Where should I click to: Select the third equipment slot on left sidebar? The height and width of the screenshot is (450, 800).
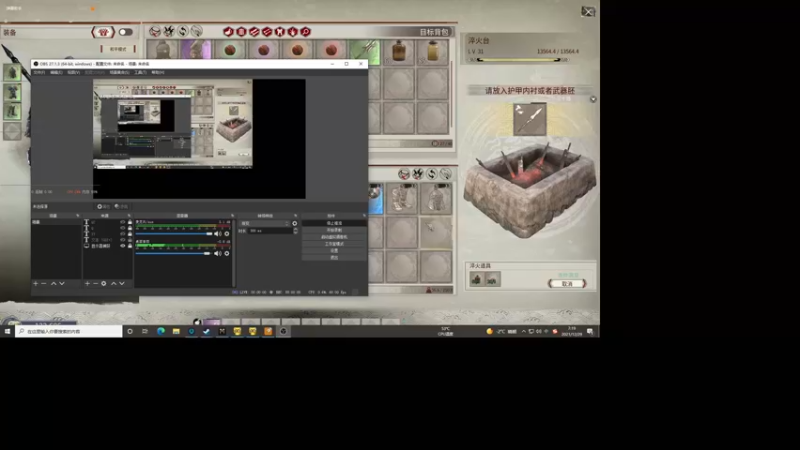(x=12, y=111)
